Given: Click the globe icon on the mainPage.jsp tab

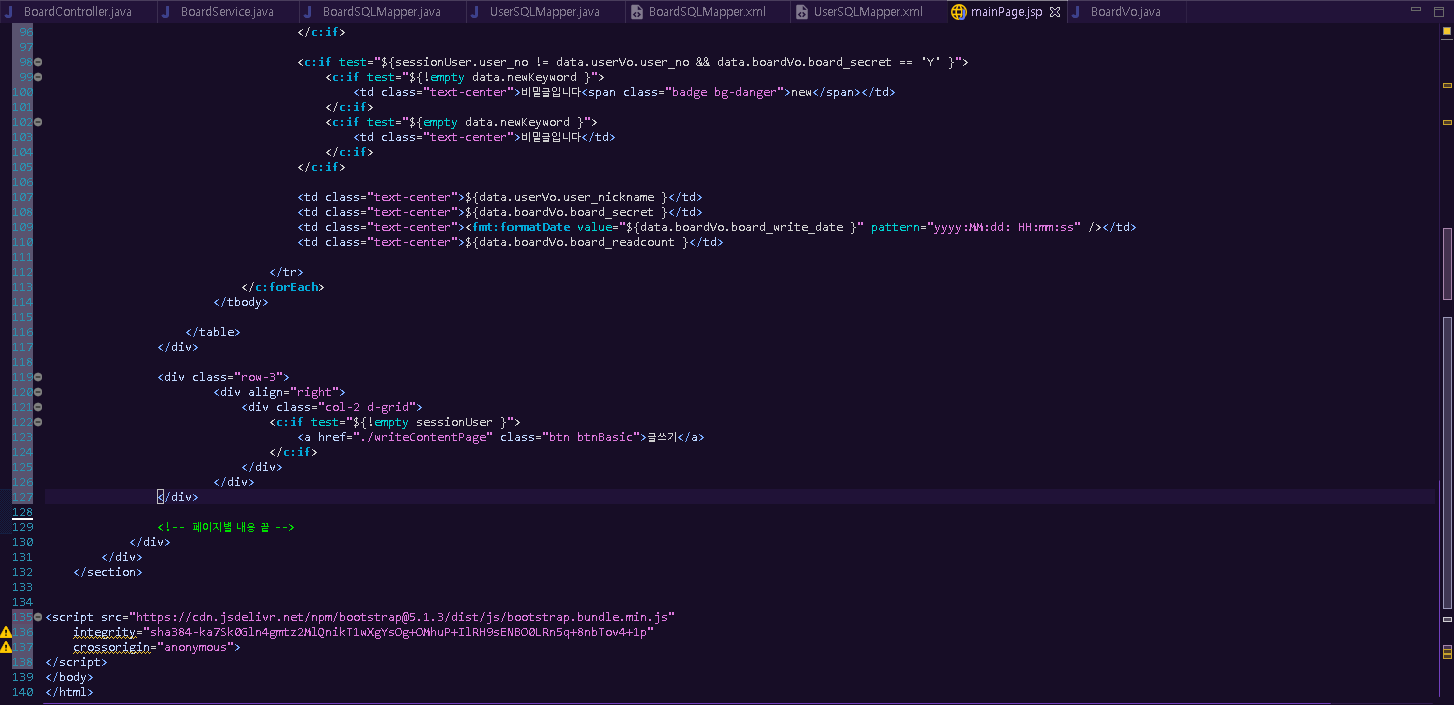Looking at the screenshot, I should pyautogui.click(x=959, y=12).
